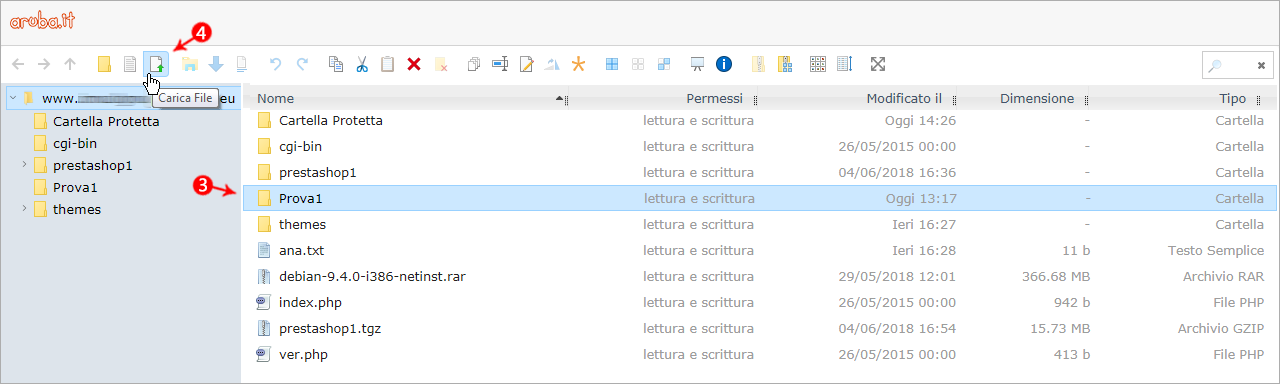Click the copy files icon
The width and height of the screenshot is (1280, 384).
(336, 64)
